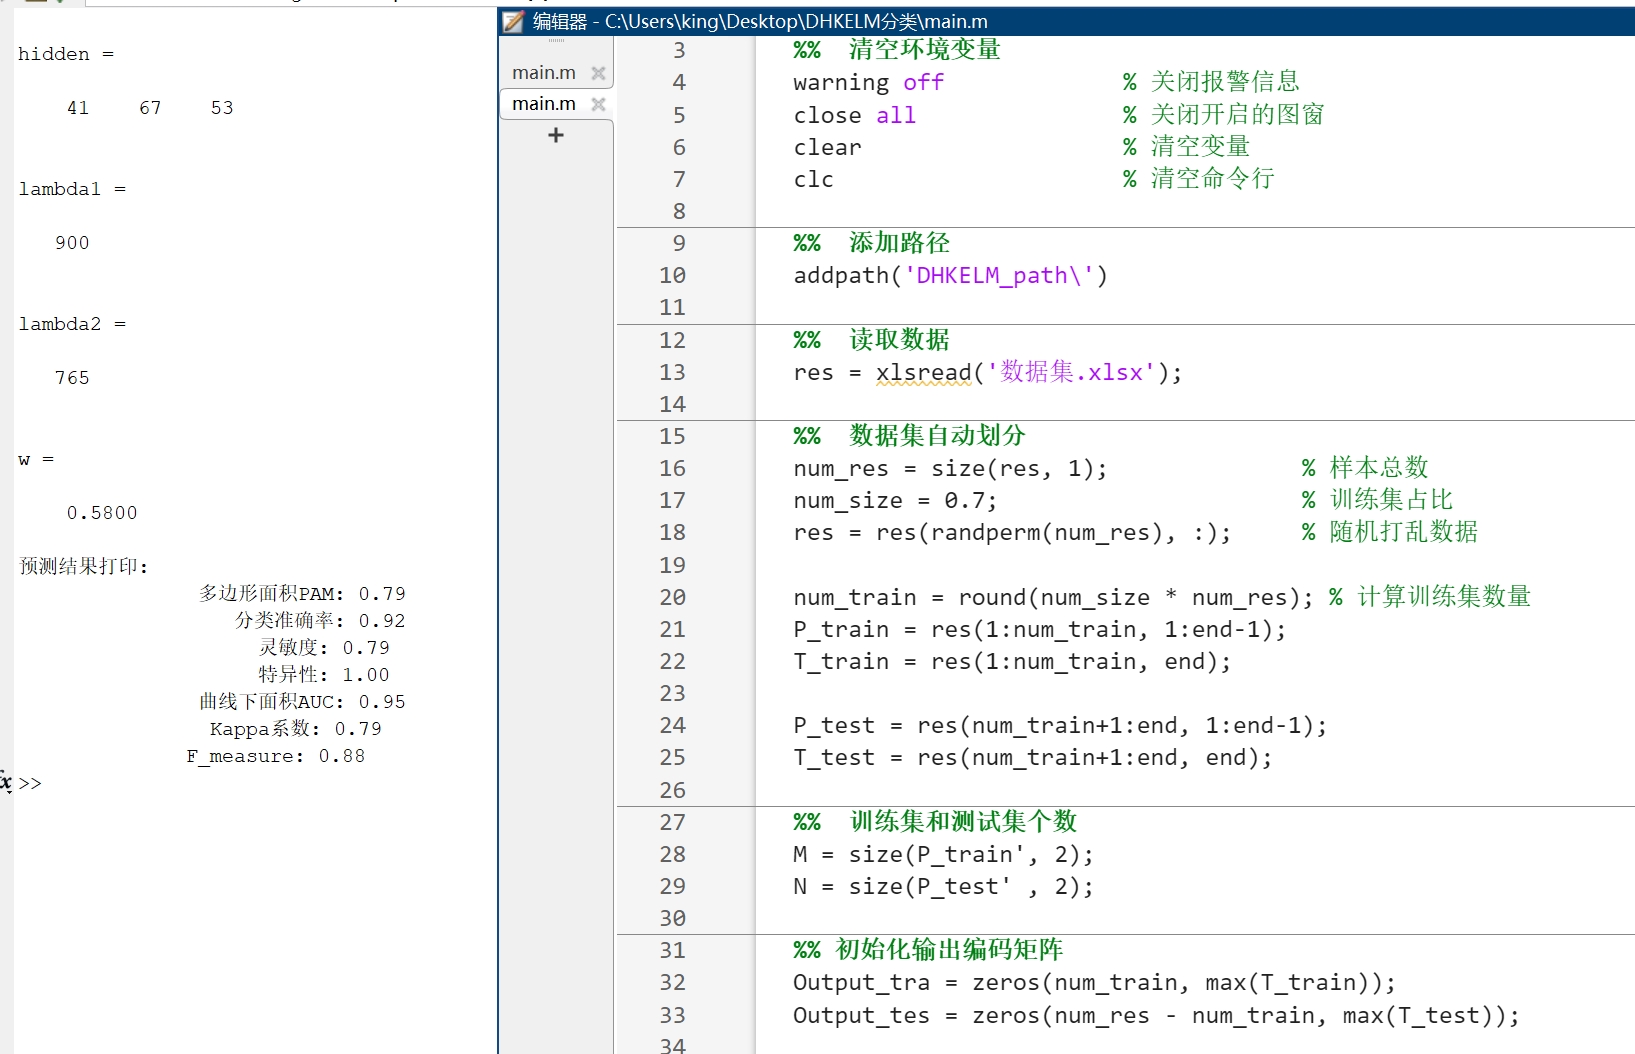Click hidden value 67 in Command Window
This screenshot has height=1054, width=1635.
pos(150,108)
